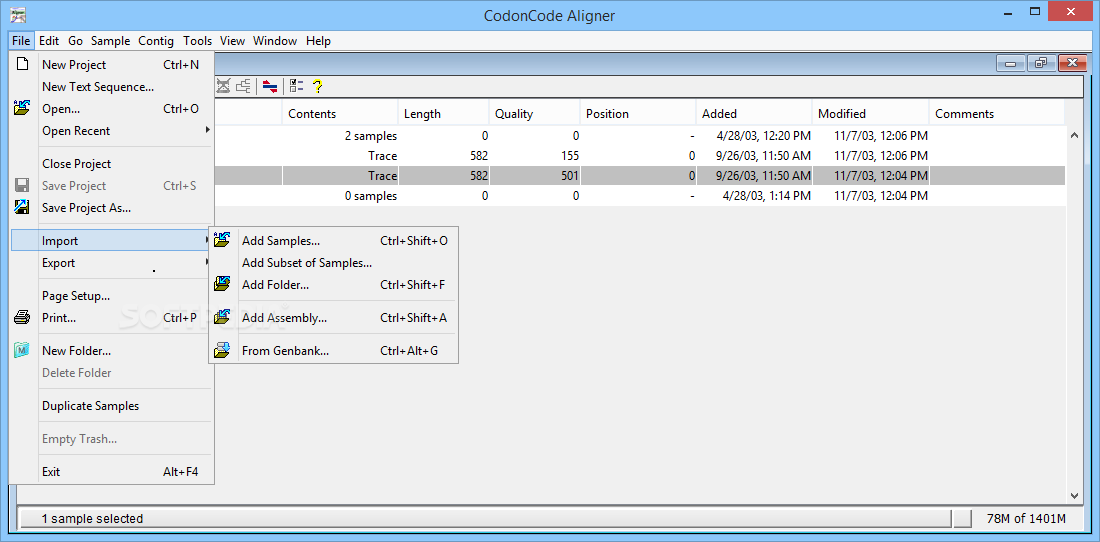Viewport: 1100px width, 542px height.
Task: Open the View menu
Action: coord(232,41)
